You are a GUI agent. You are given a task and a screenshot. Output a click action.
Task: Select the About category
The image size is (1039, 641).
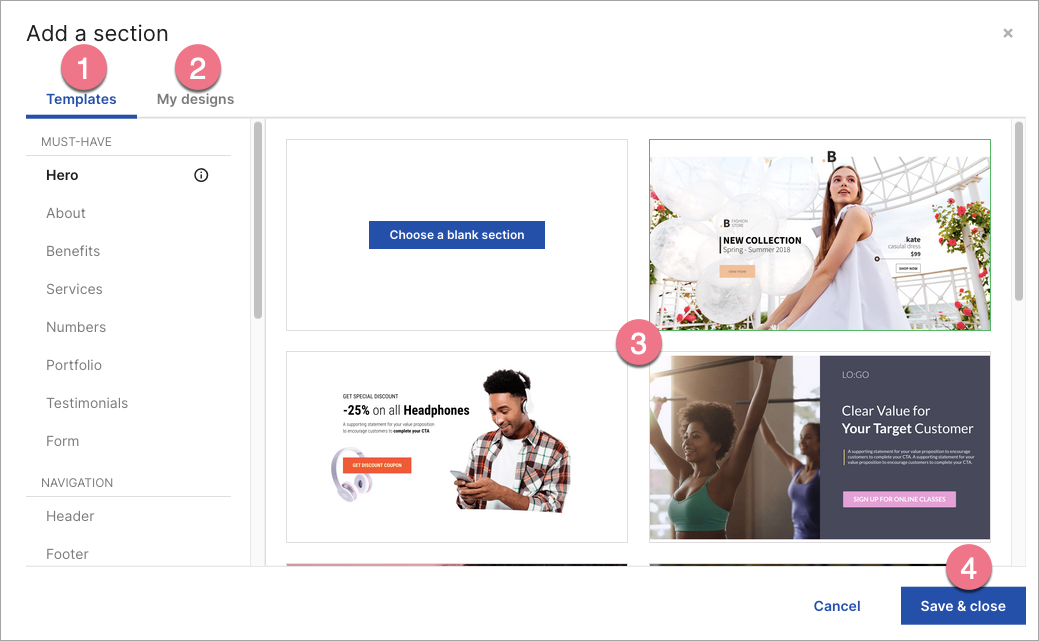pyautogui.click(x=66, y=213)
